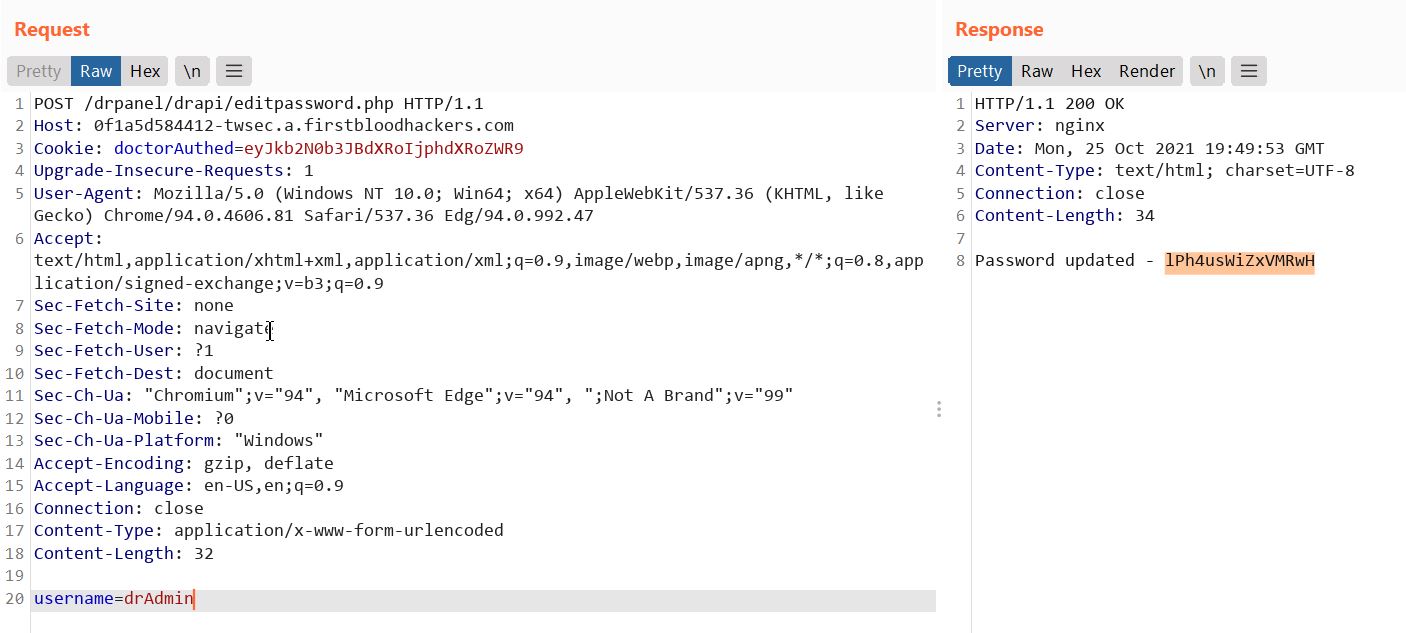Switch Request view to Pretty tab
1406x633 pixels.
[39, 71]
